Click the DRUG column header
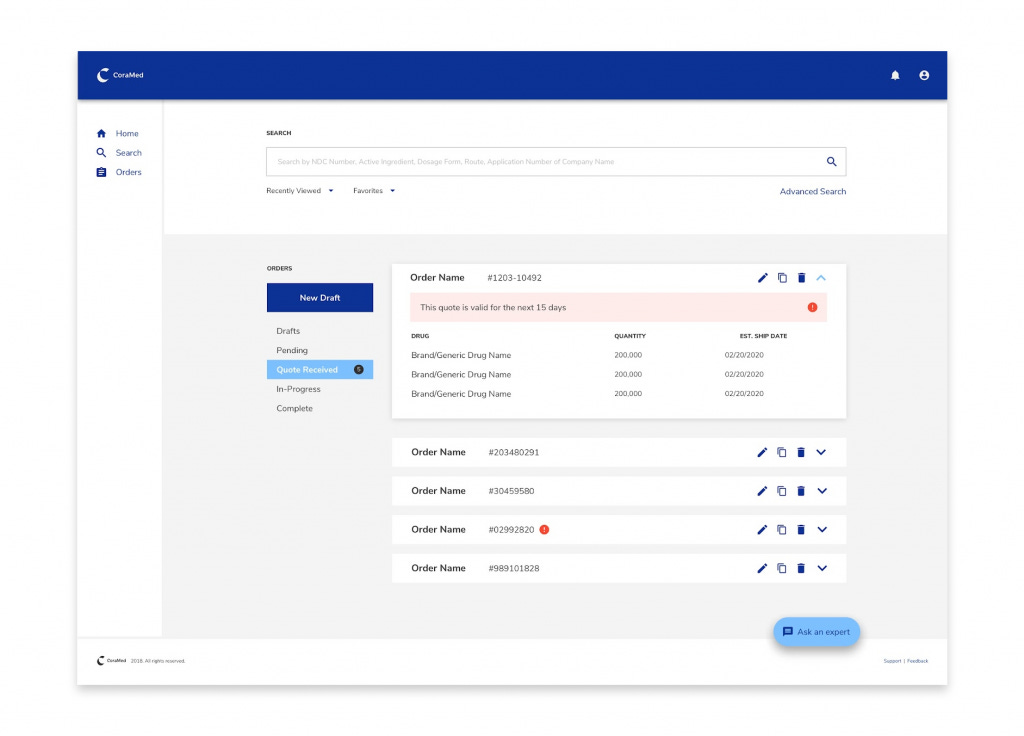This screenshot has height=736, width=1024. coord(420,336)
